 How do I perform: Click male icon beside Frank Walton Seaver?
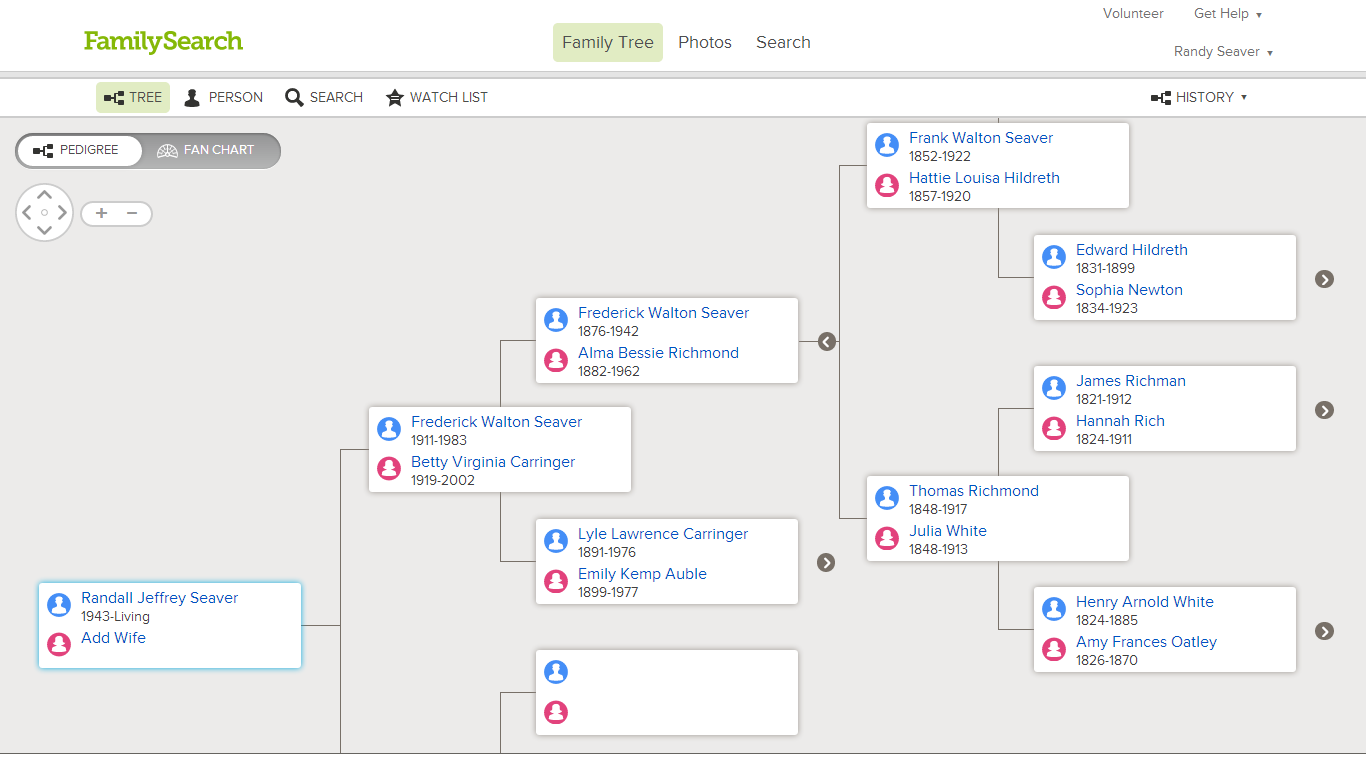pyautogui.click(x=887, y=145)
